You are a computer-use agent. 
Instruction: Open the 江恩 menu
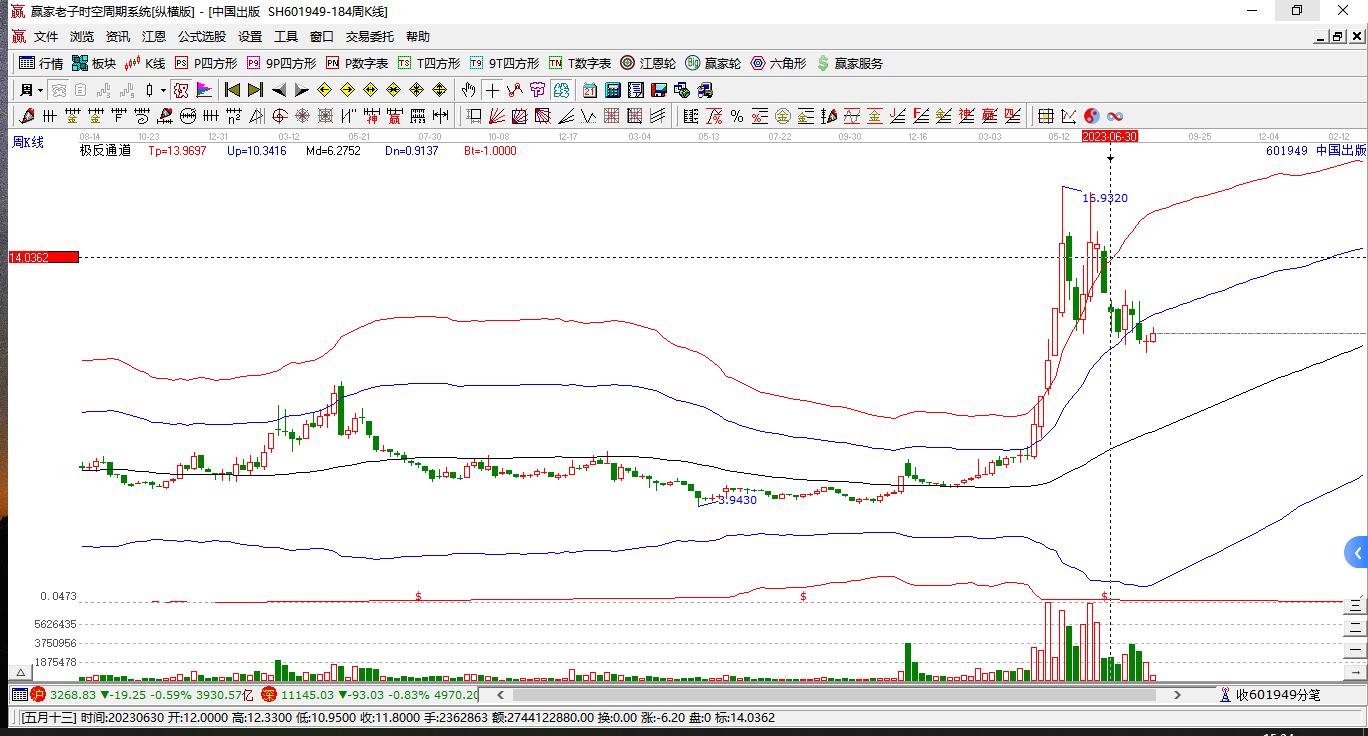point(154,37)
